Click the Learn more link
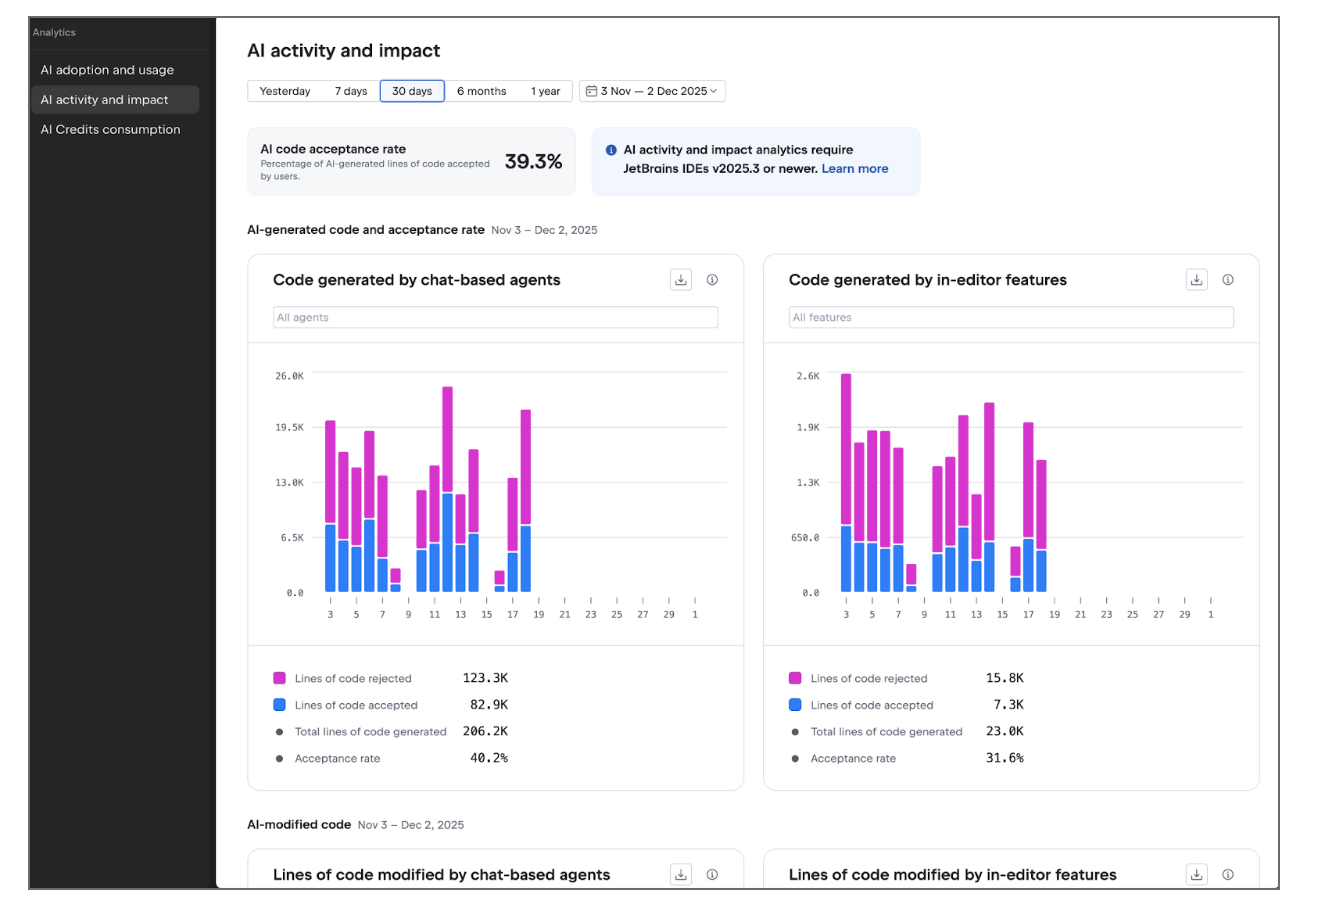The height and width of the screenshot is (922, 1324). 855,169
